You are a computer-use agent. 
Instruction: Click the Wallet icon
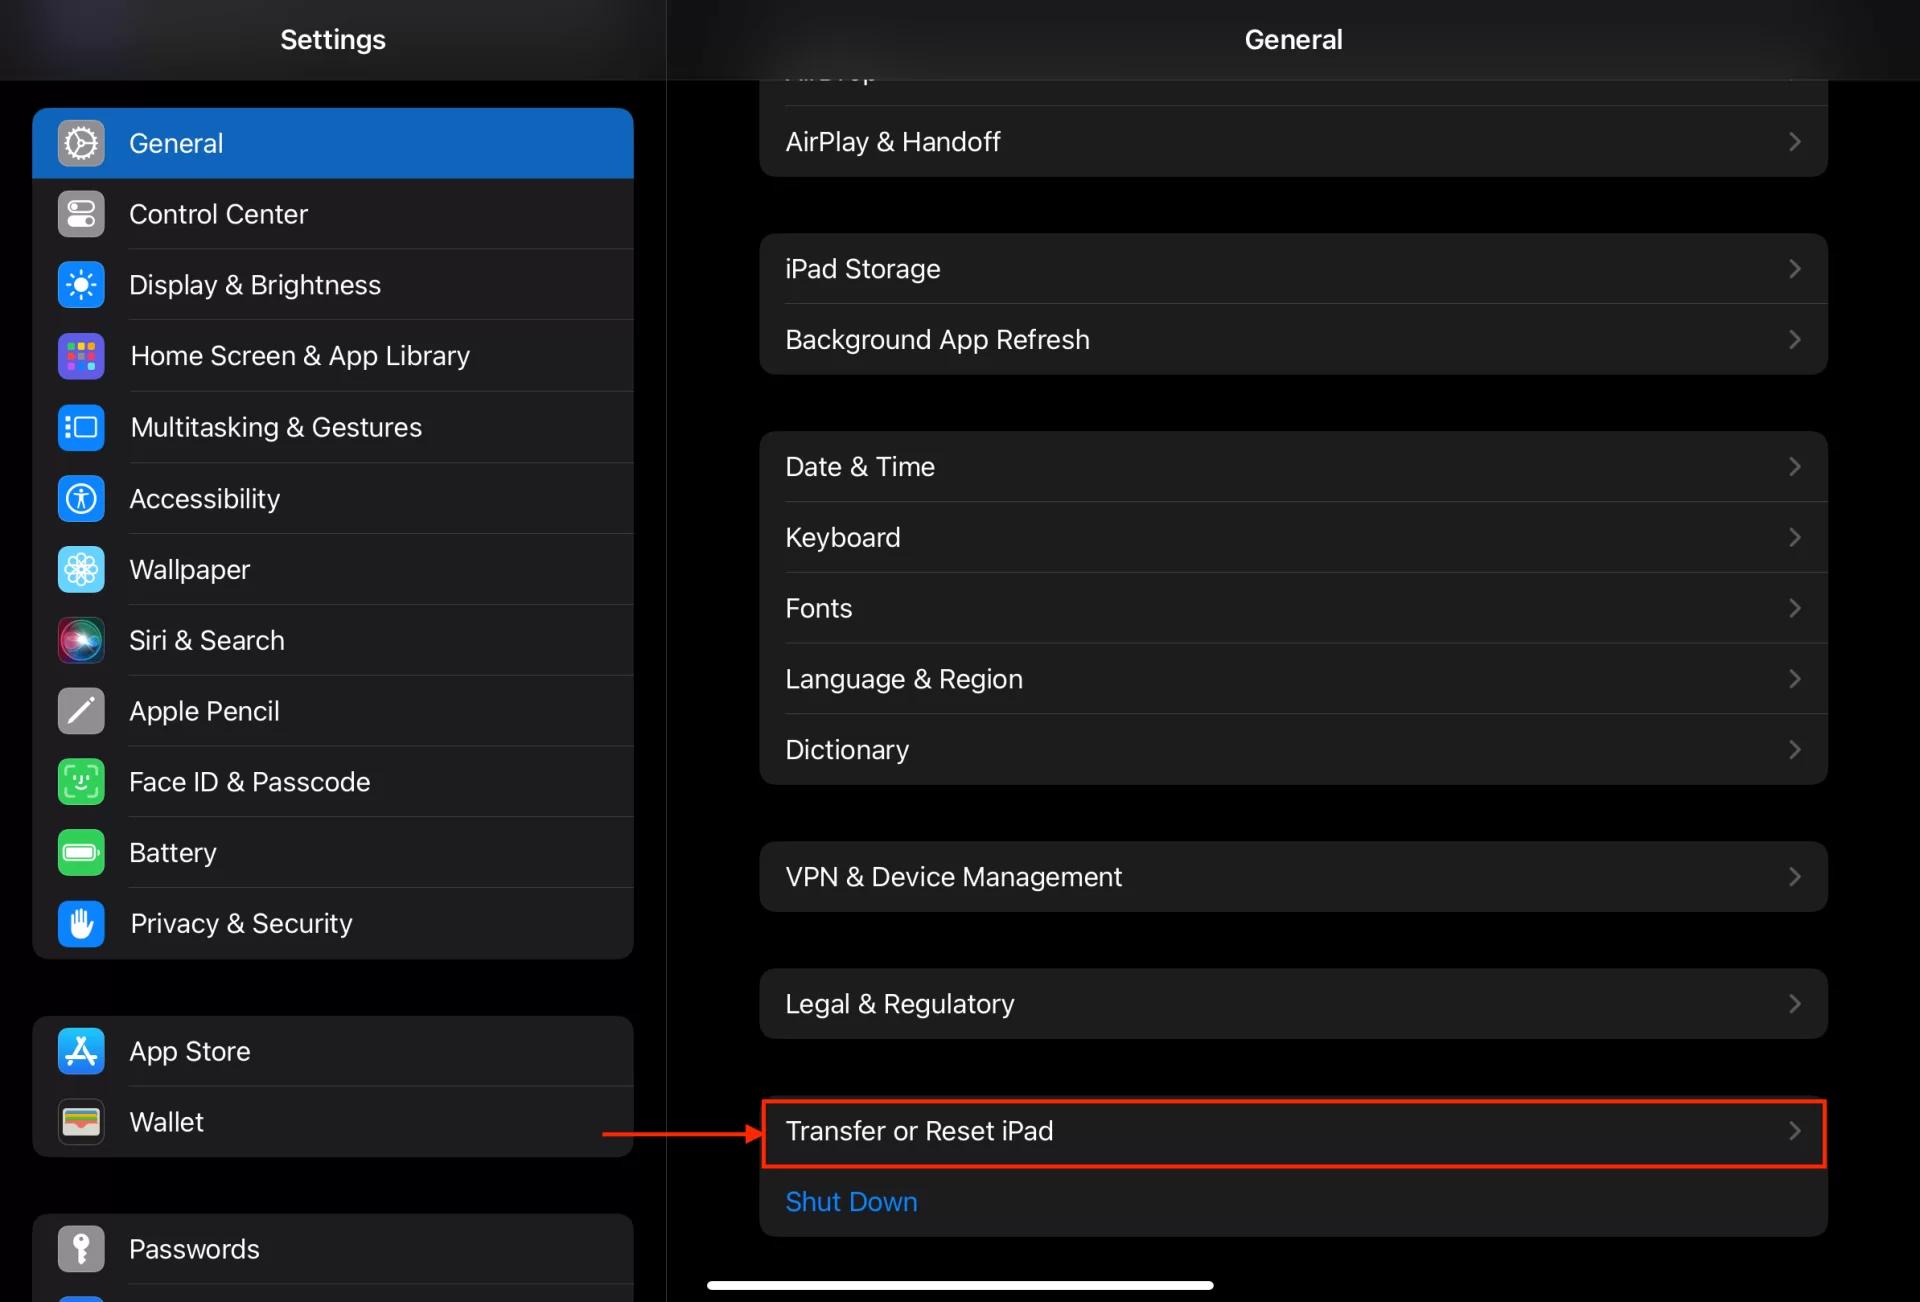click(81, 1122)
